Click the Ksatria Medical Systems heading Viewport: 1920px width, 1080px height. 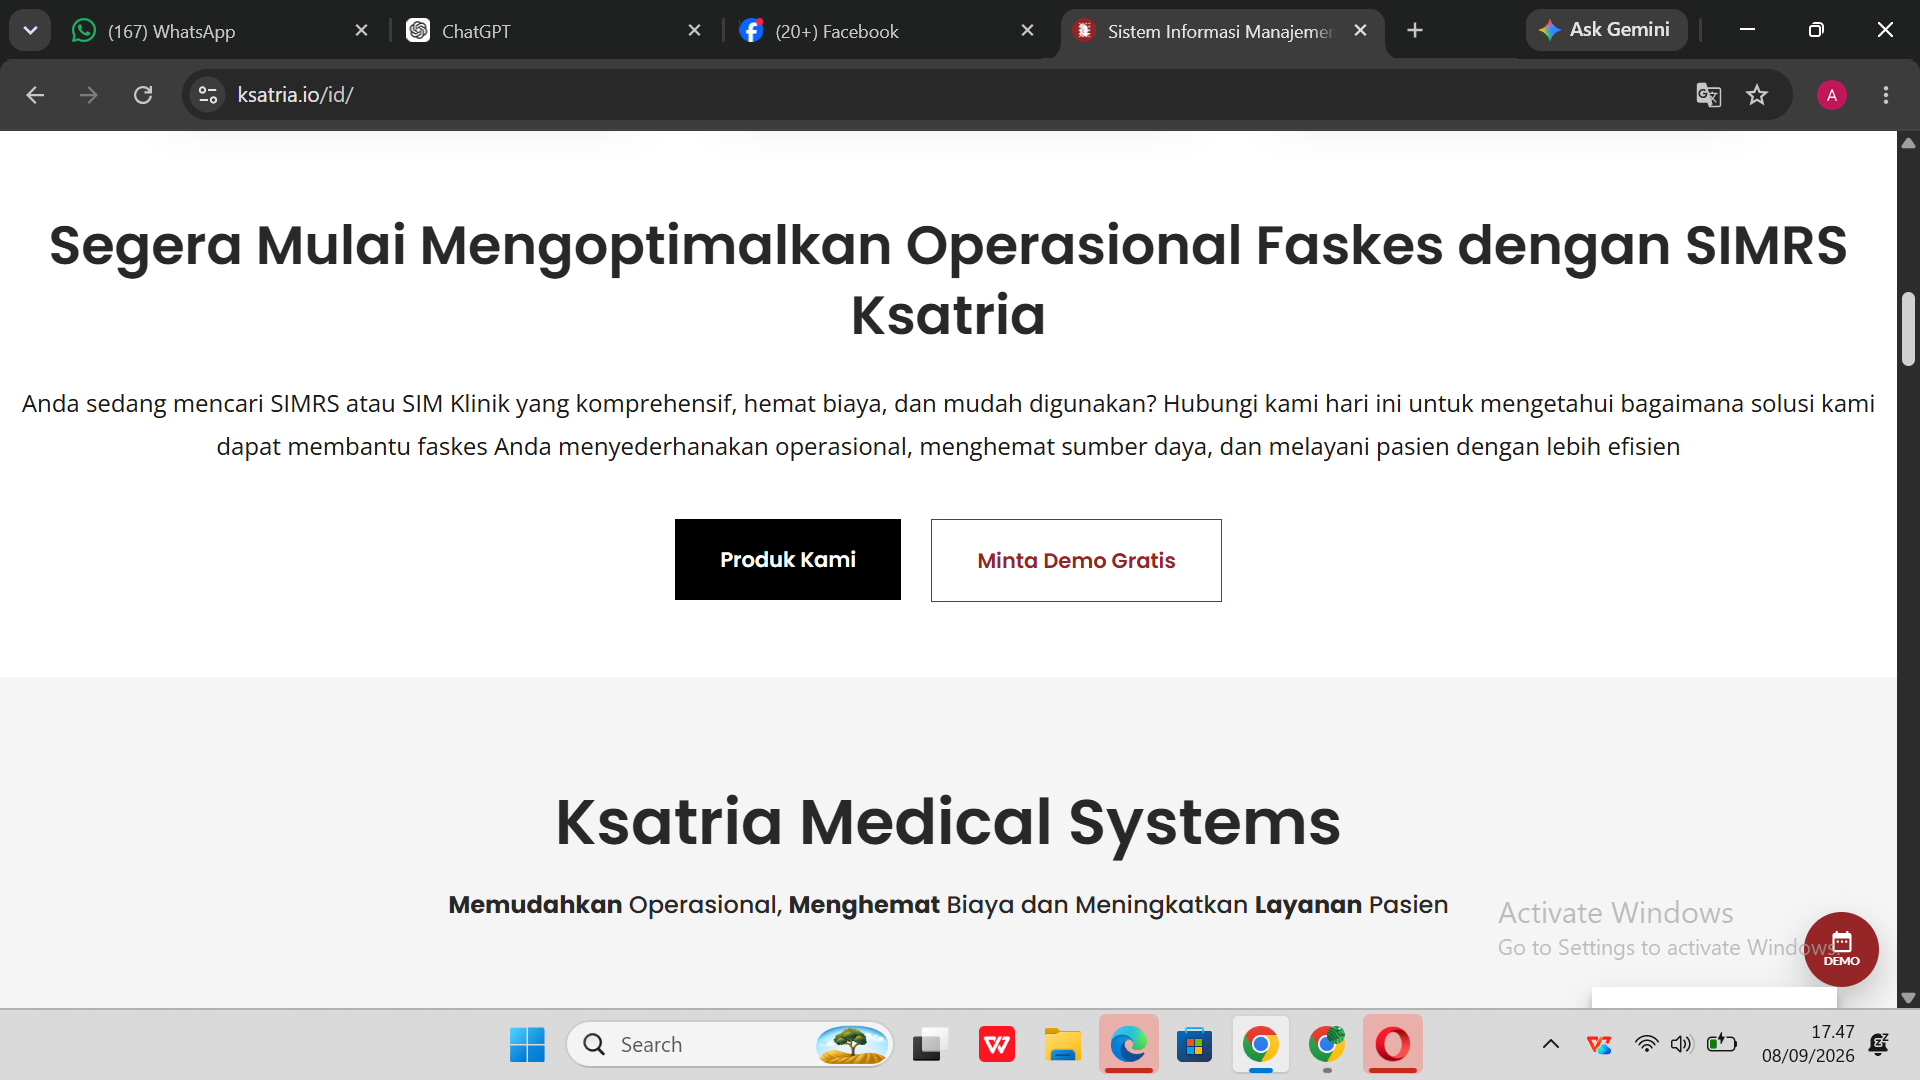click(948, 822)
